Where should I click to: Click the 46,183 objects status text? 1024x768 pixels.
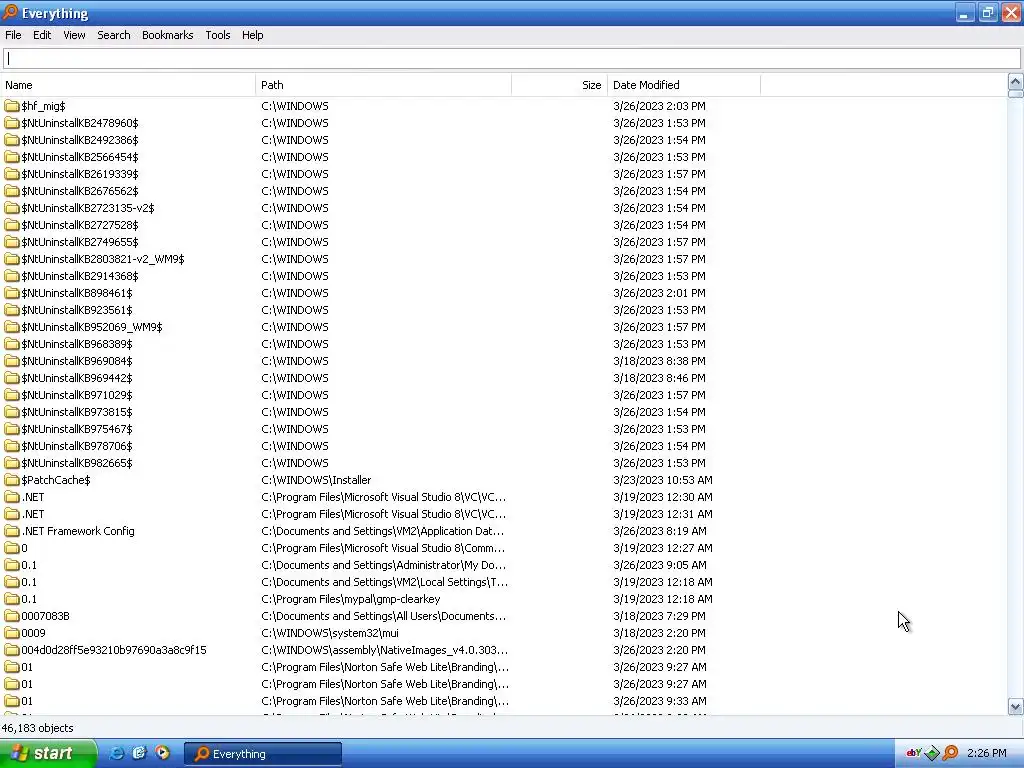[x=38, y=728]
